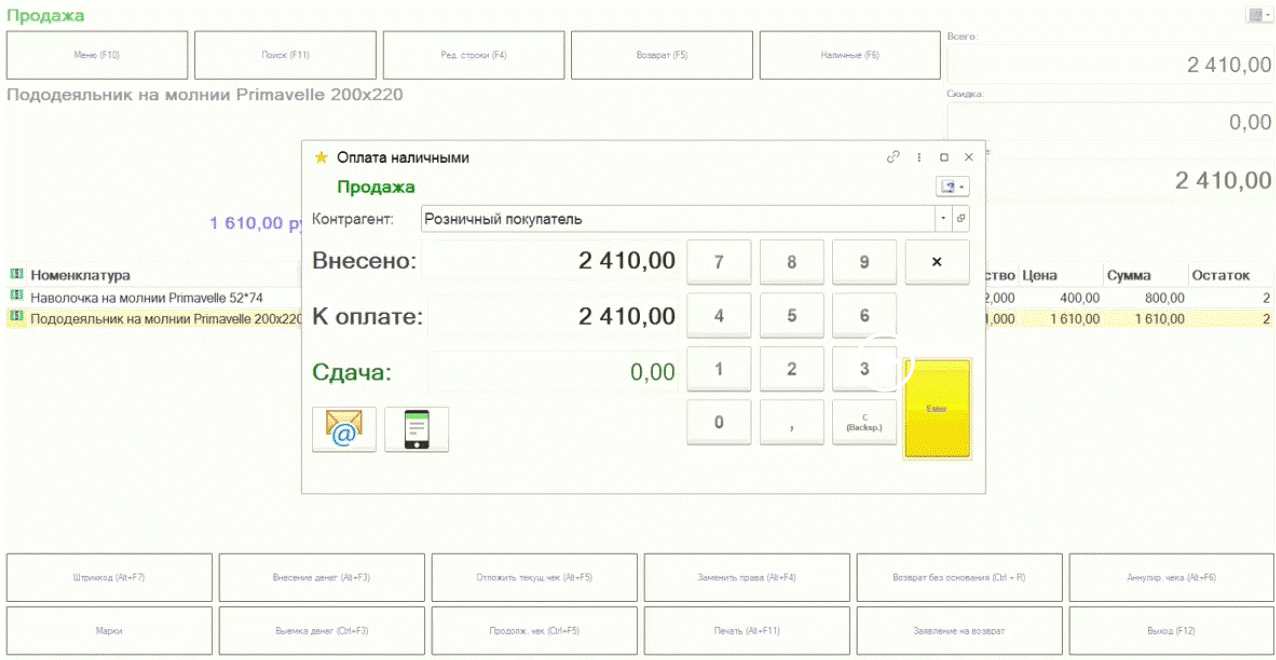Click Ред. строки (F4) button

click(x=474, y=55)
